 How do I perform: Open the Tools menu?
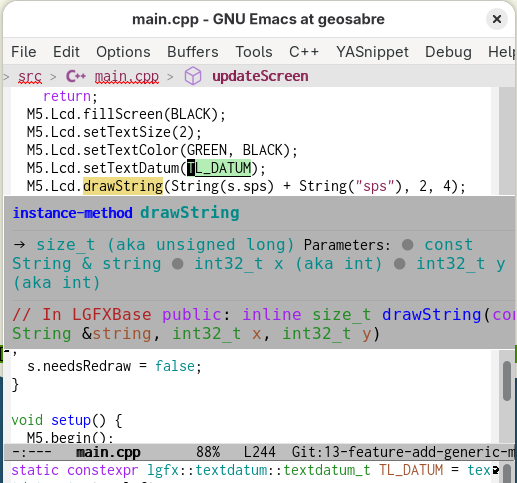pyautogui.click(x=254, y=52)
